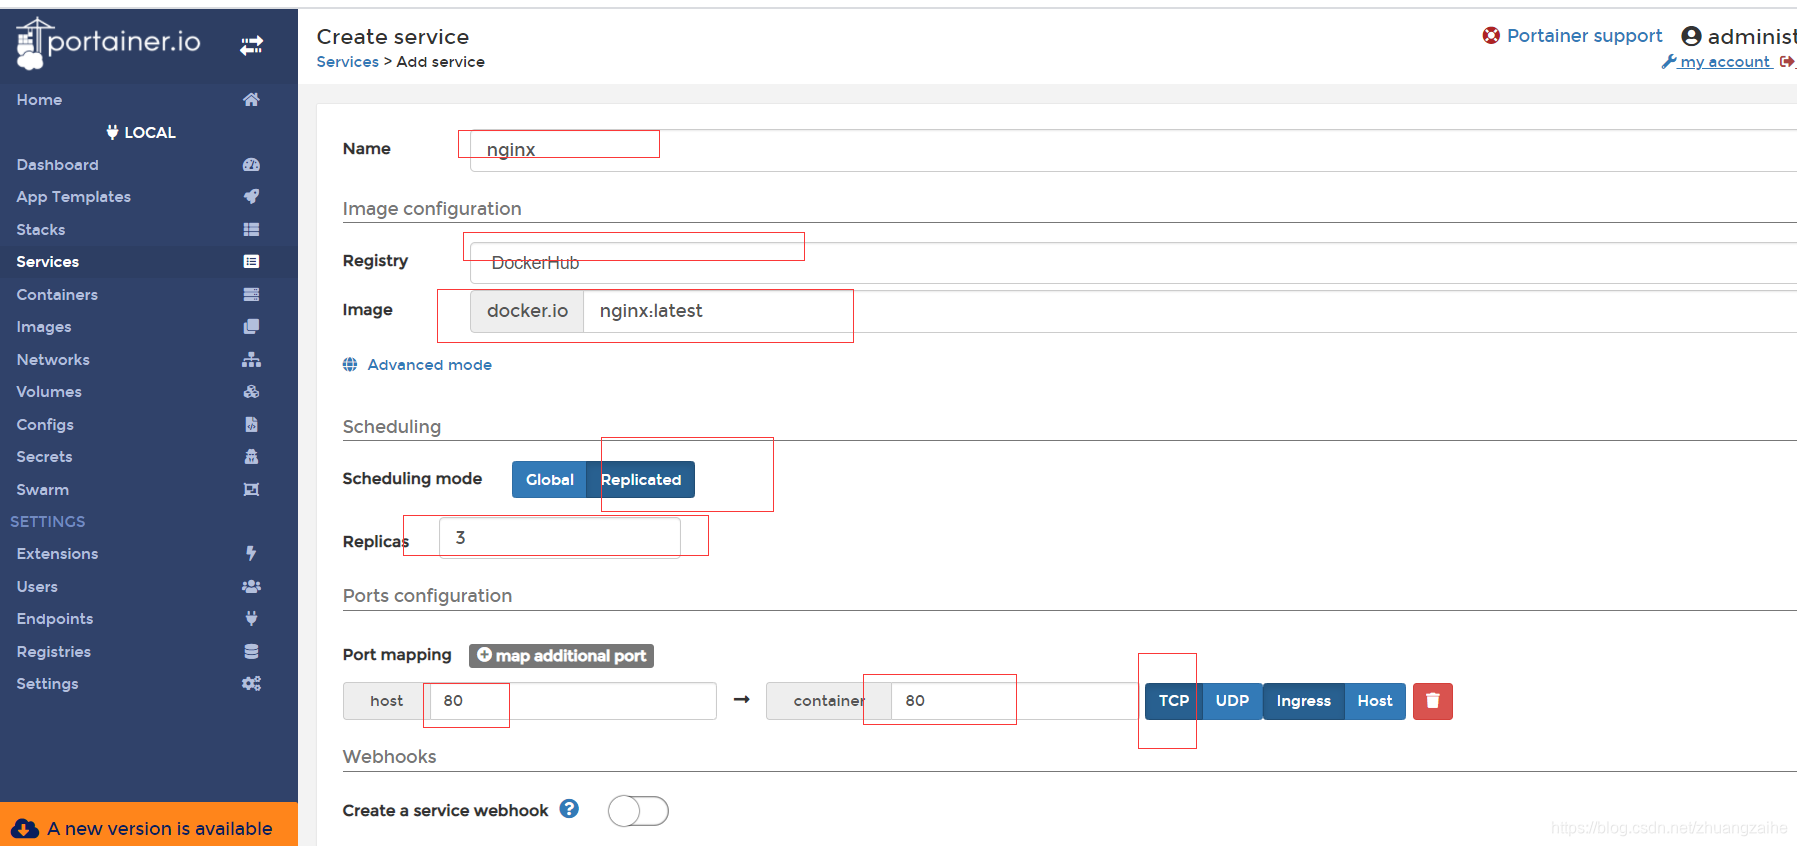The image size is (1797, 846).
Task: Click the Swarm object-group icon
Action: point(251,489)
